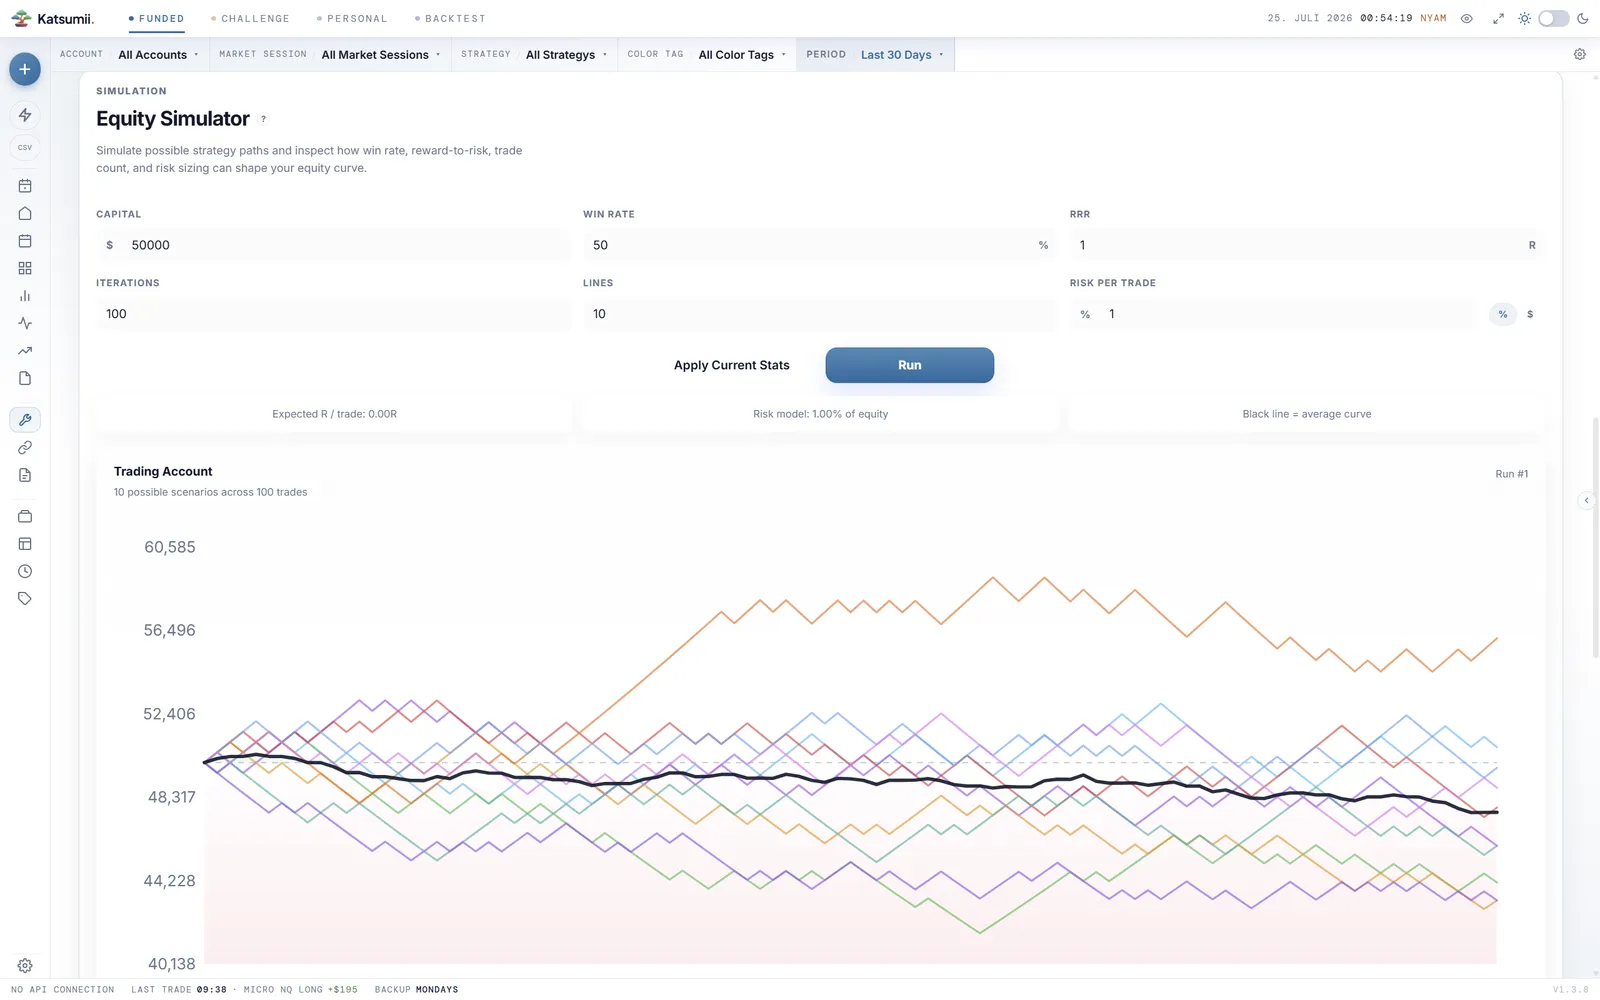Viewport: 1600px width, 1000px height.
Task: Switch to the Challenge tab
Action: [250, 18]
